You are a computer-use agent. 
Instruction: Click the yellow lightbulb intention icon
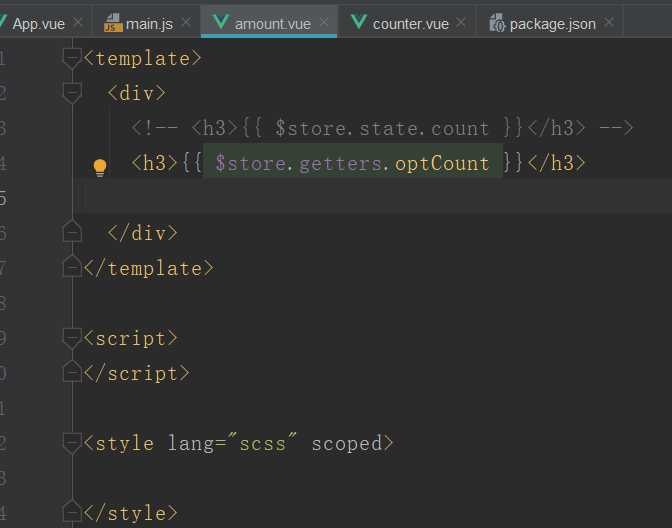pyautogui.click(x=100, y=168)
